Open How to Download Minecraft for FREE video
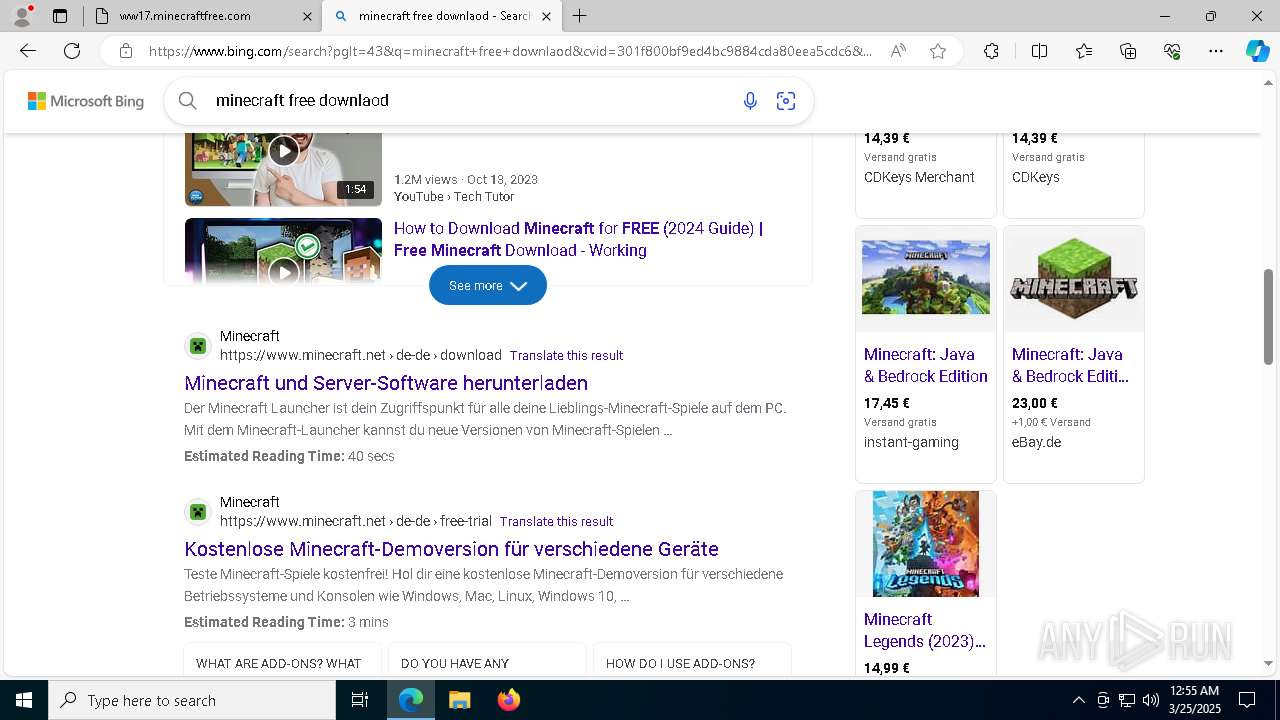The height and width of the screenshot is (720, 1280). tap(578, 239)
